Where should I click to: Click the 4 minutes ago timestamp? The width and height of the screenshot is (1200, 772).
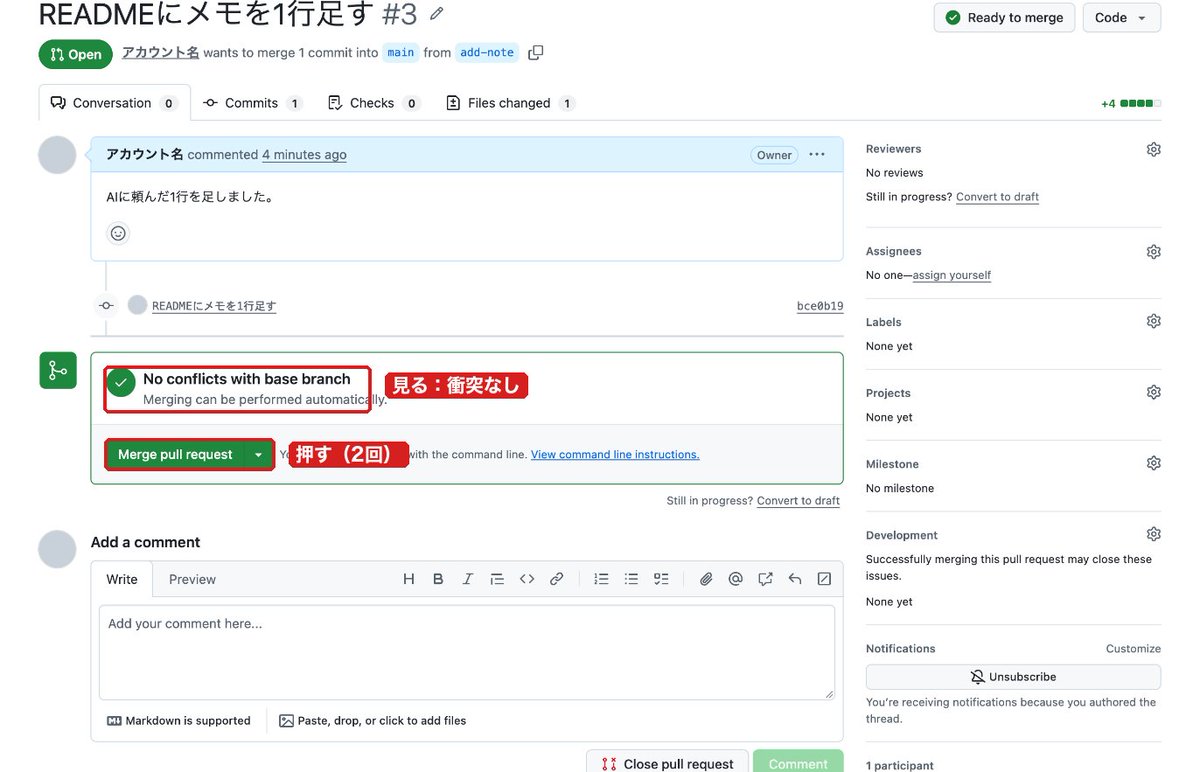[304, 155]
